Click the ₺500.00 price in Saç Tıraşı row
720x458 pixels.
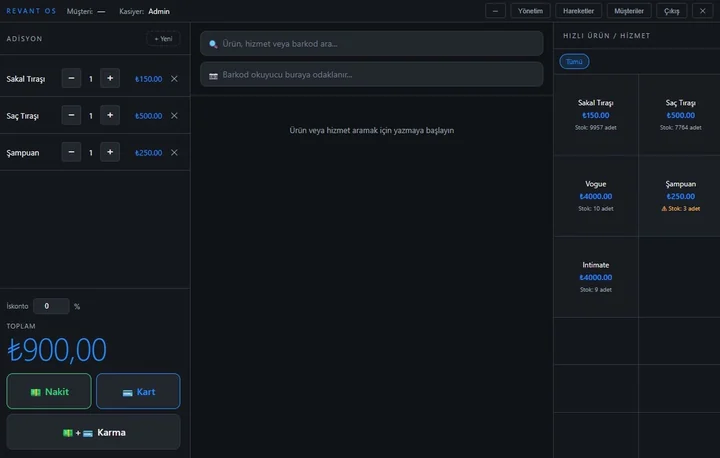pyautogui.click(x=148, y=116)
